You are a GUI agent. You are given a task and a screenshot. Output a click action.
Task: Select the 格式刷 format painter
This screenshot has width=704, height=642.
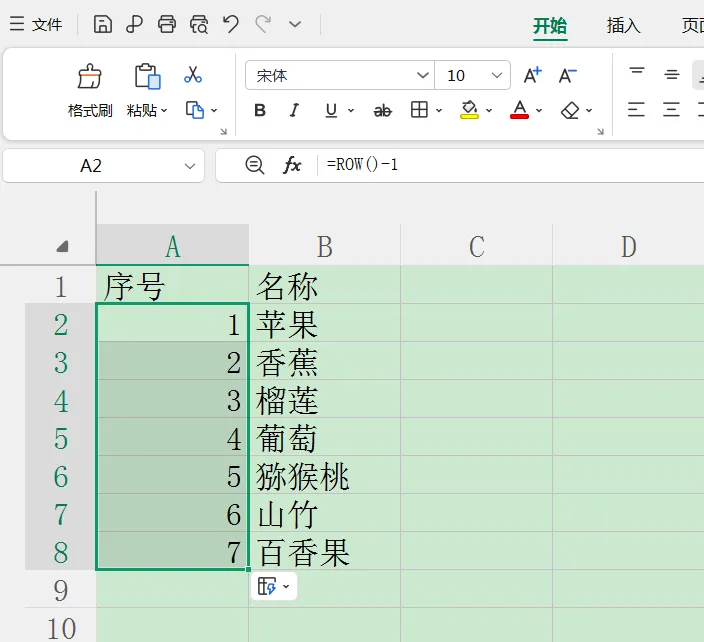[90, 90]
